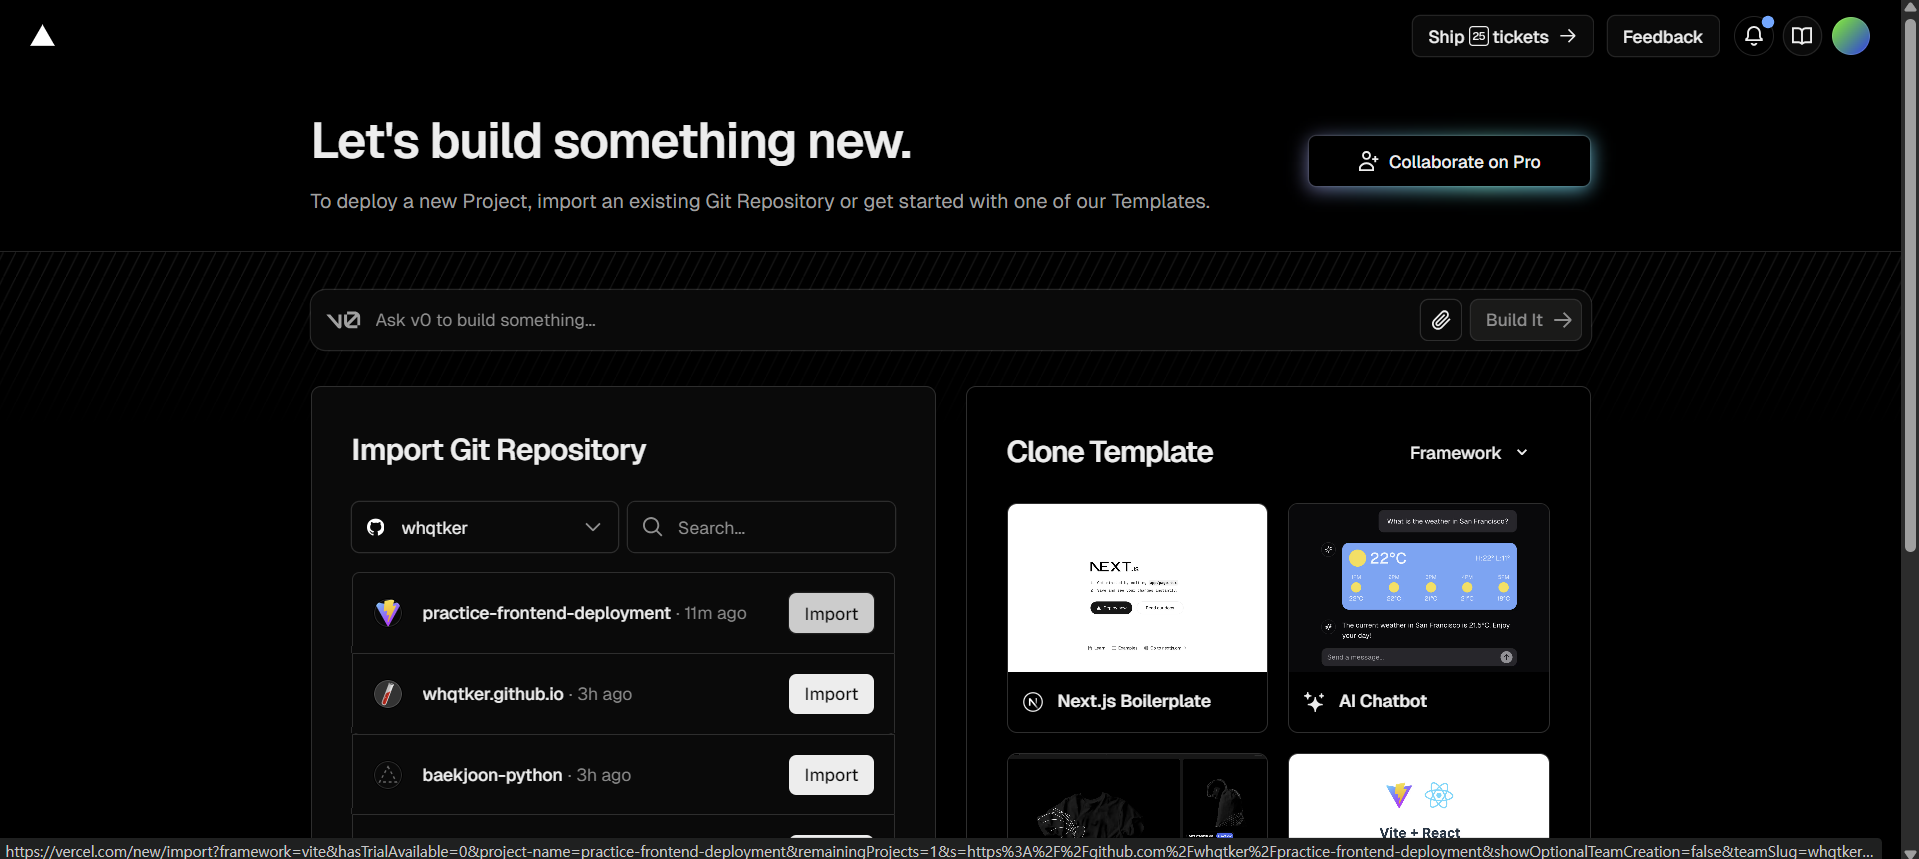Open the notifications bell
1919x859 pixels.
coord(1754,36)
